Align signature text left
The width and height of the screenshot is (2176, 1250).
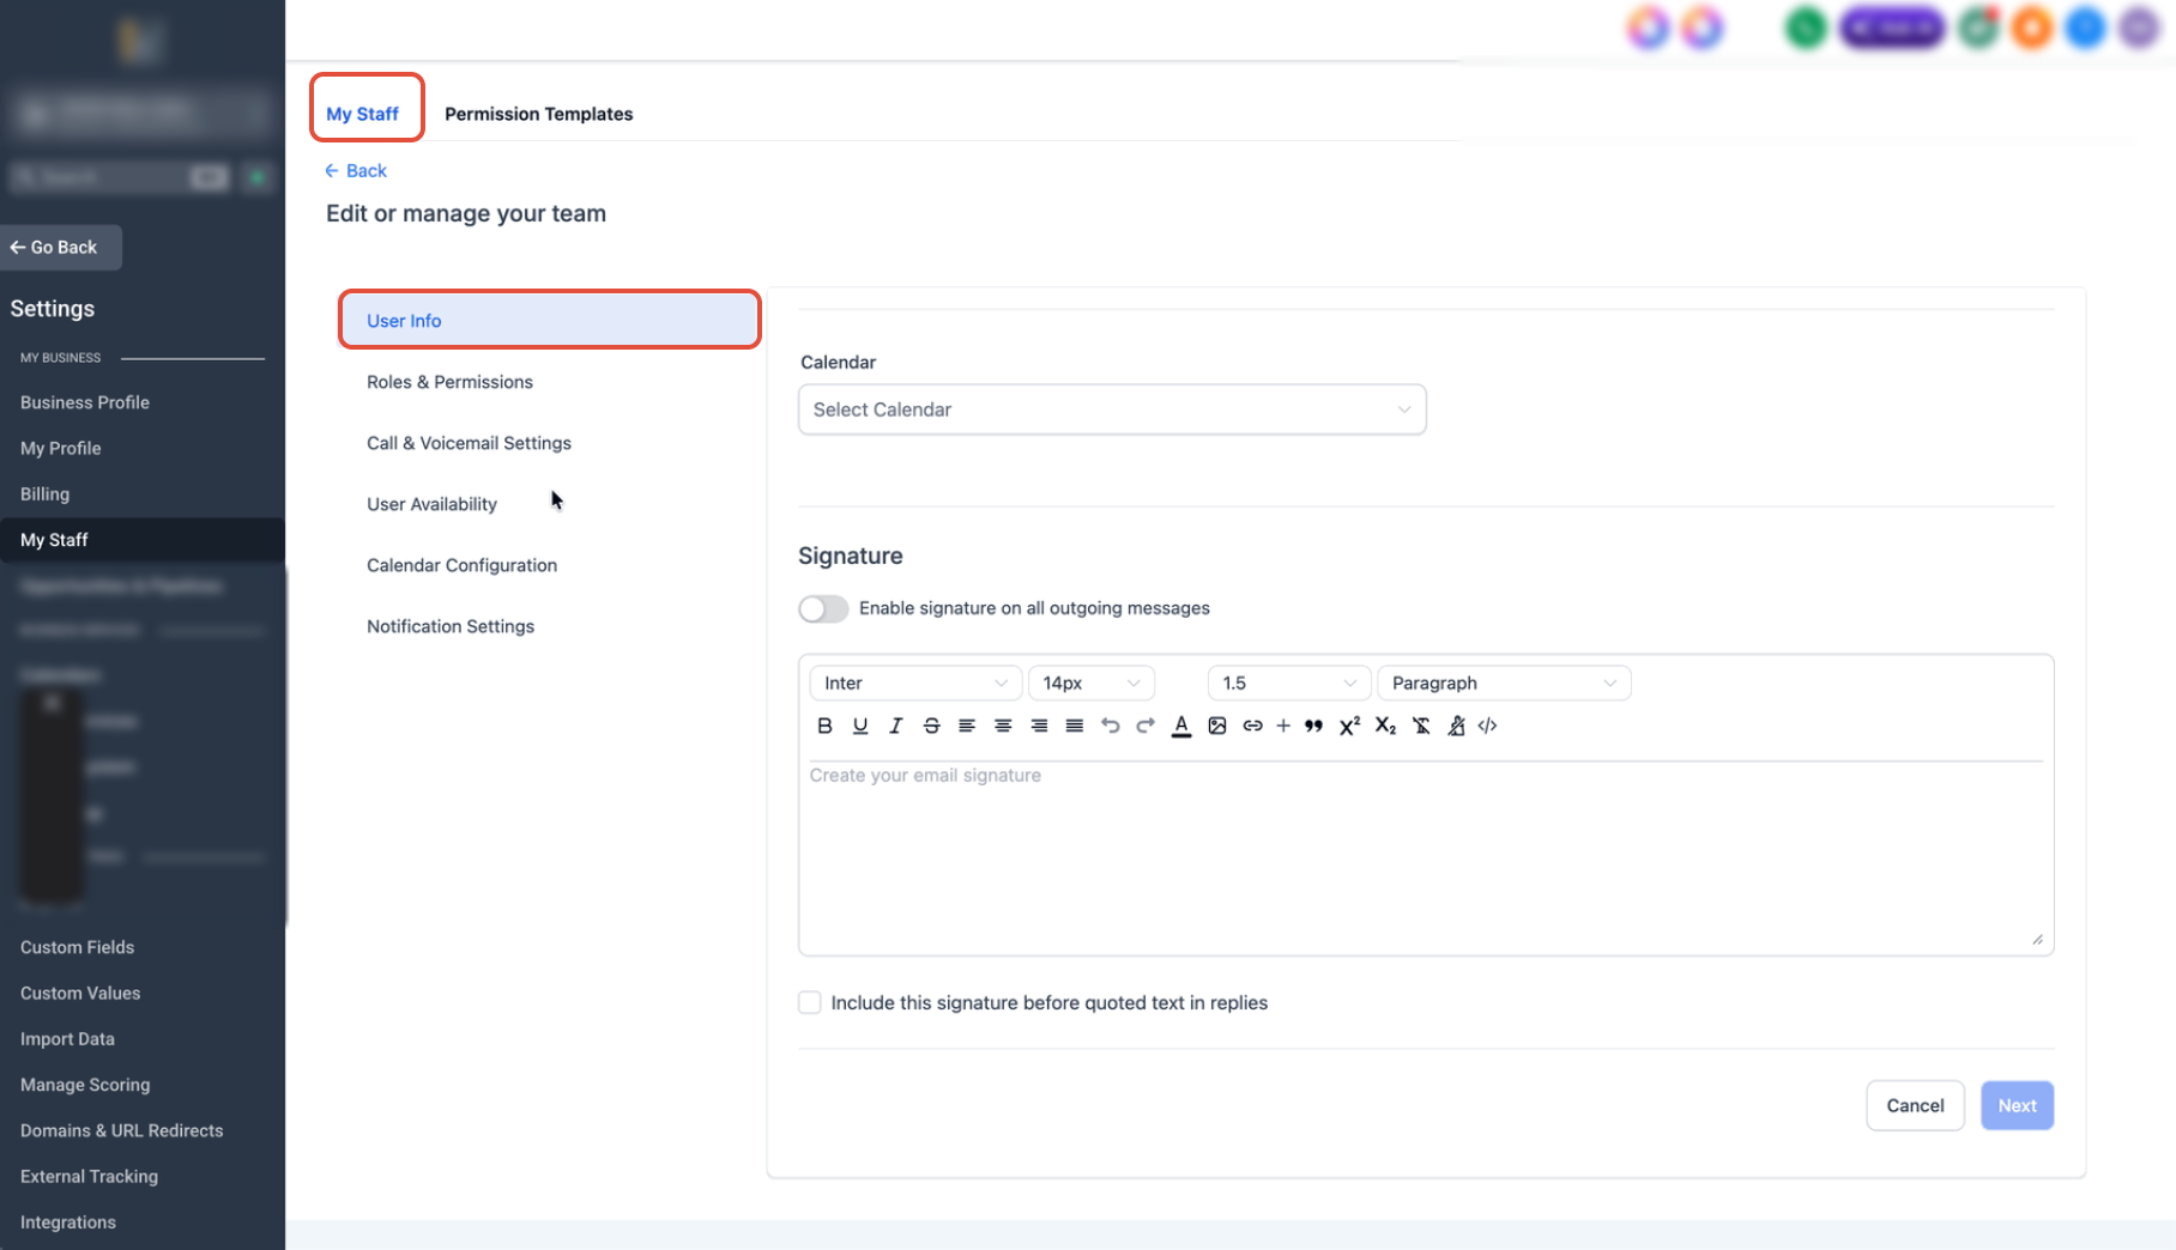pyautogui.click(x=966, y=726)
